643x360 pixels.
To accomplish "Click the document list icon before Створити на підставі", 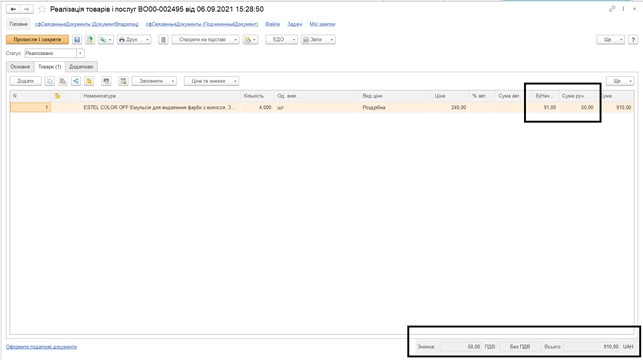I will point(163,40).
